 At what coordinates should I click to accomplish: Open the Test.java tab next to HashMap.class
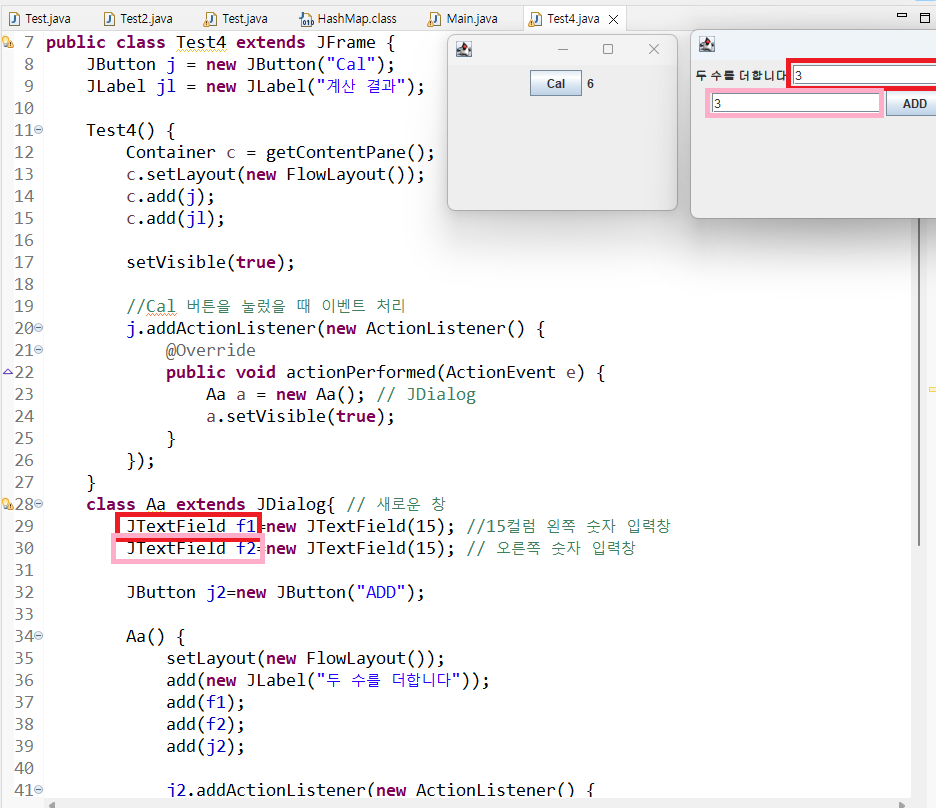tap(236, 19)
